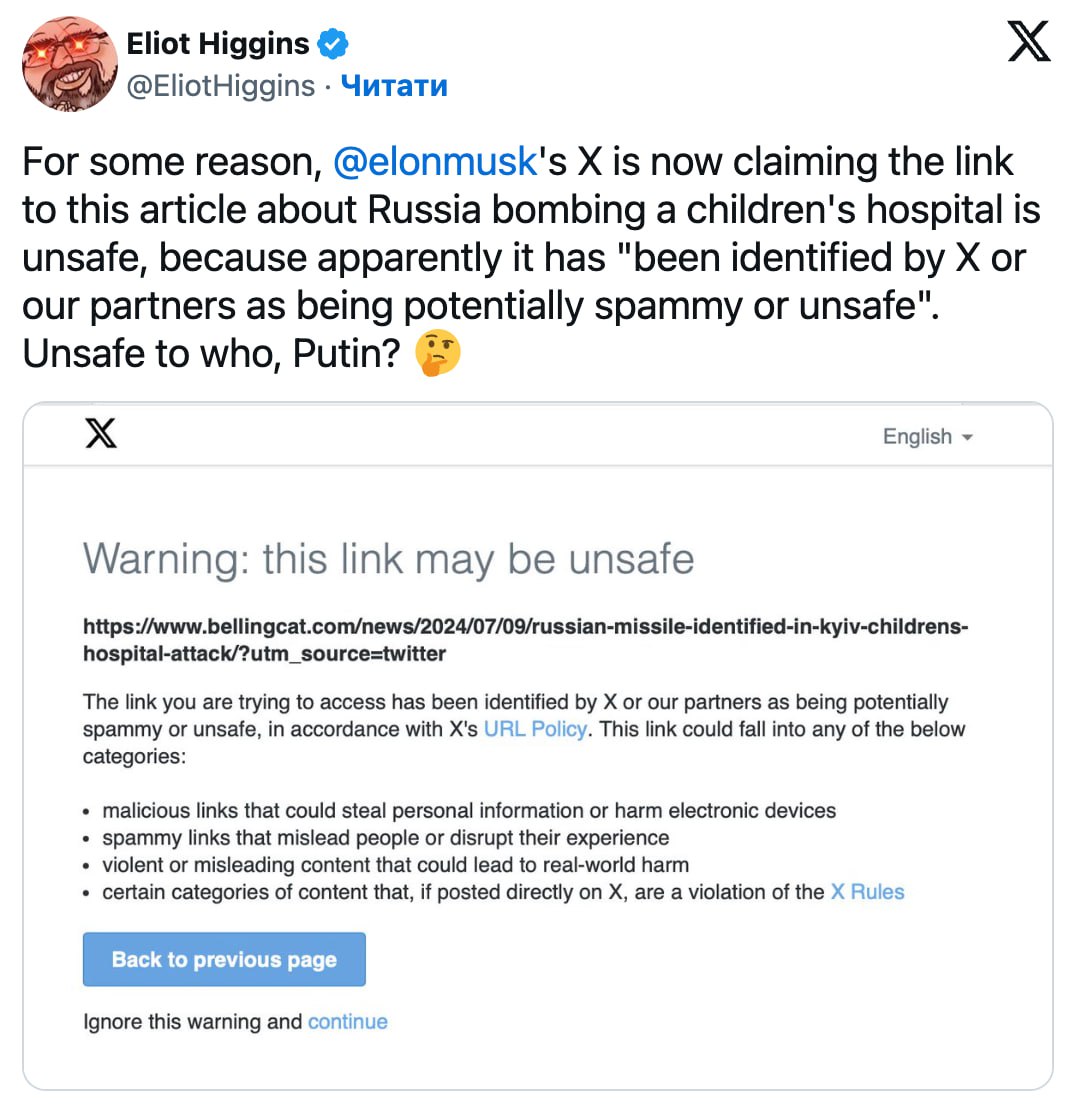
Task: Open the English language dropdown
Action: 927,436
